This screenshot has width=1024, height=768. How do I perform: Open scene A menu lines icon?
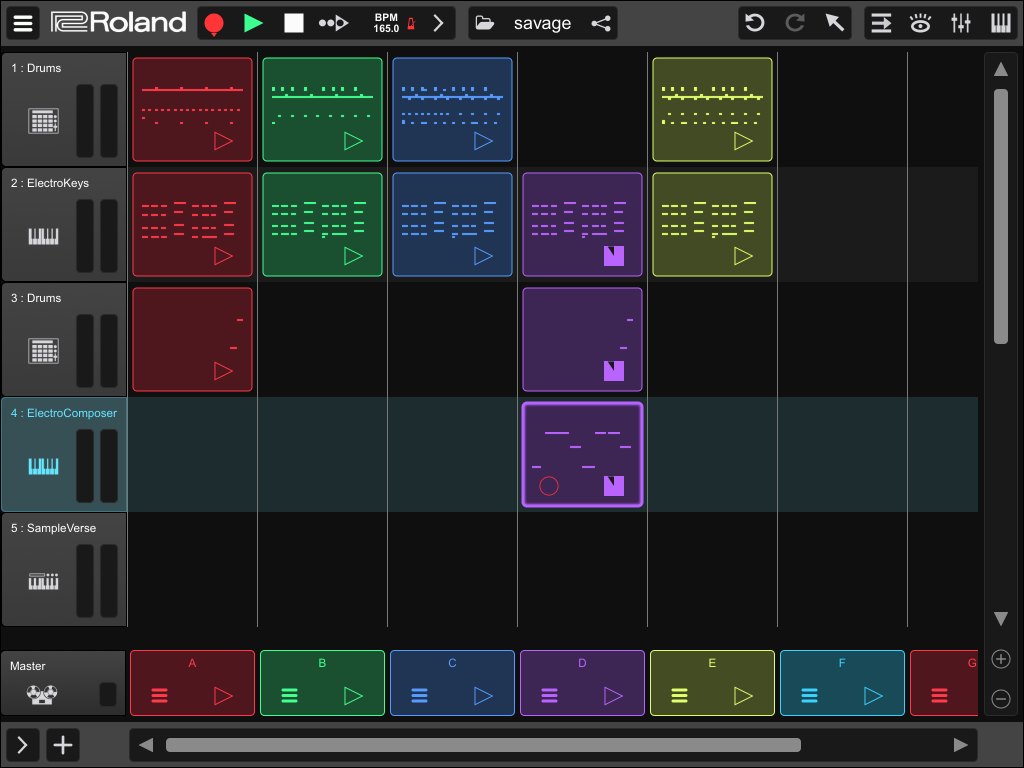[159, 696]
